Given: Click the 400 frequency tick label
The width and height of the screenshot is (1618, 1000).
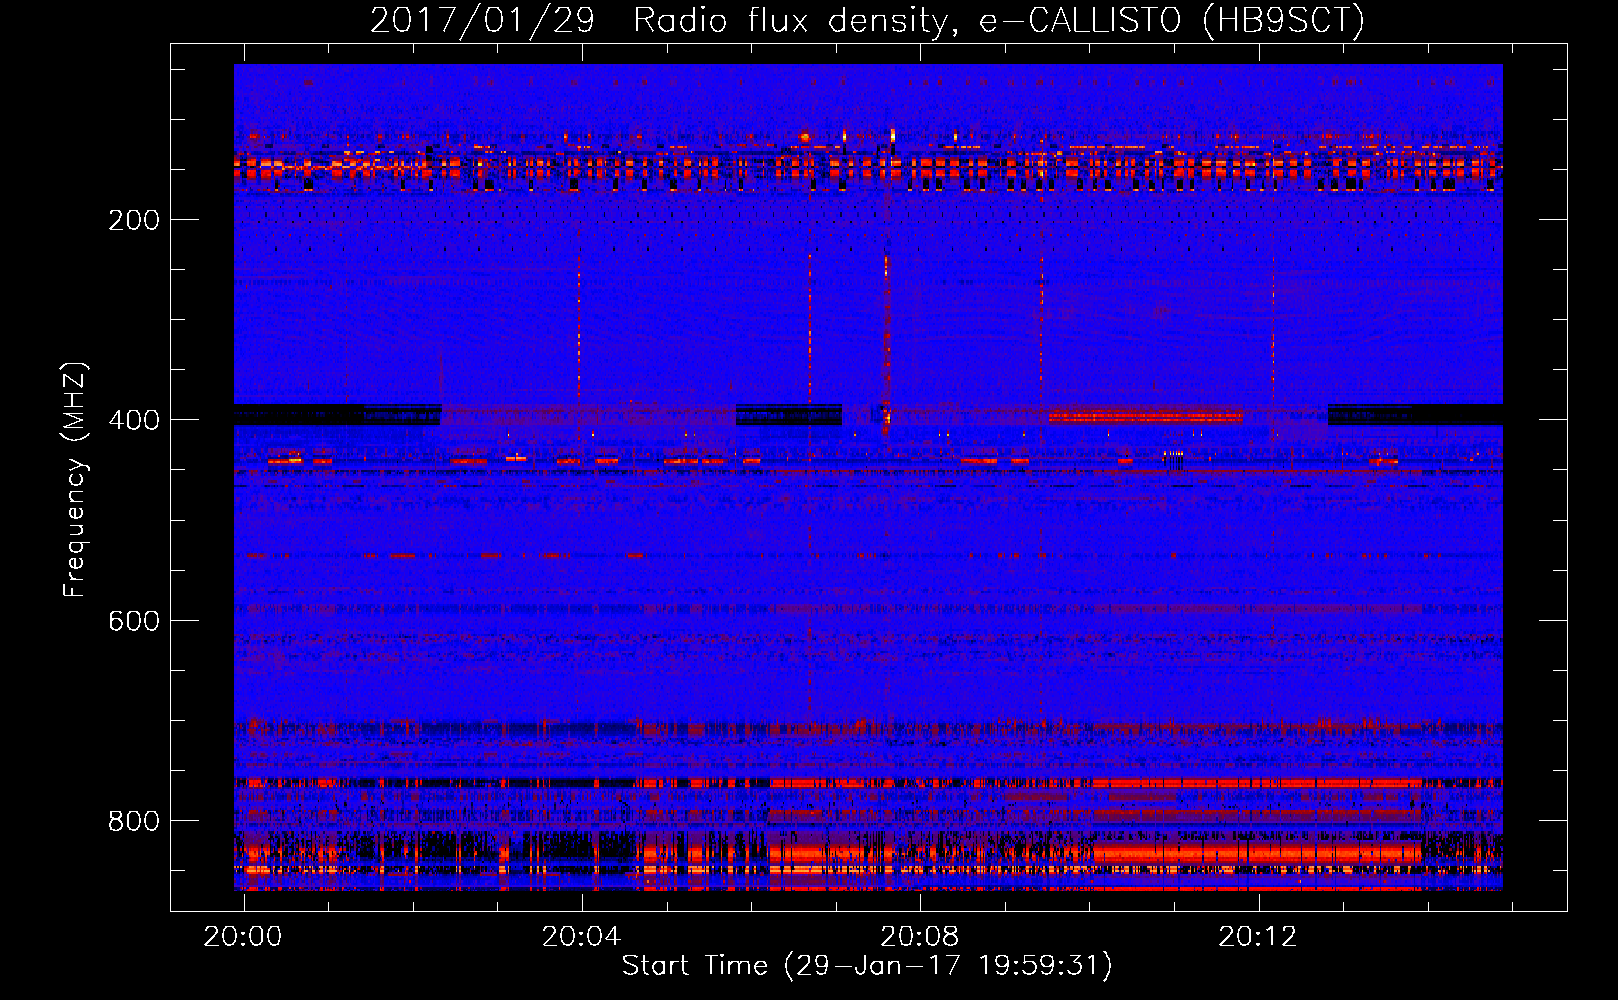Looking at the screenshot, I should click(x=133, y=420).
